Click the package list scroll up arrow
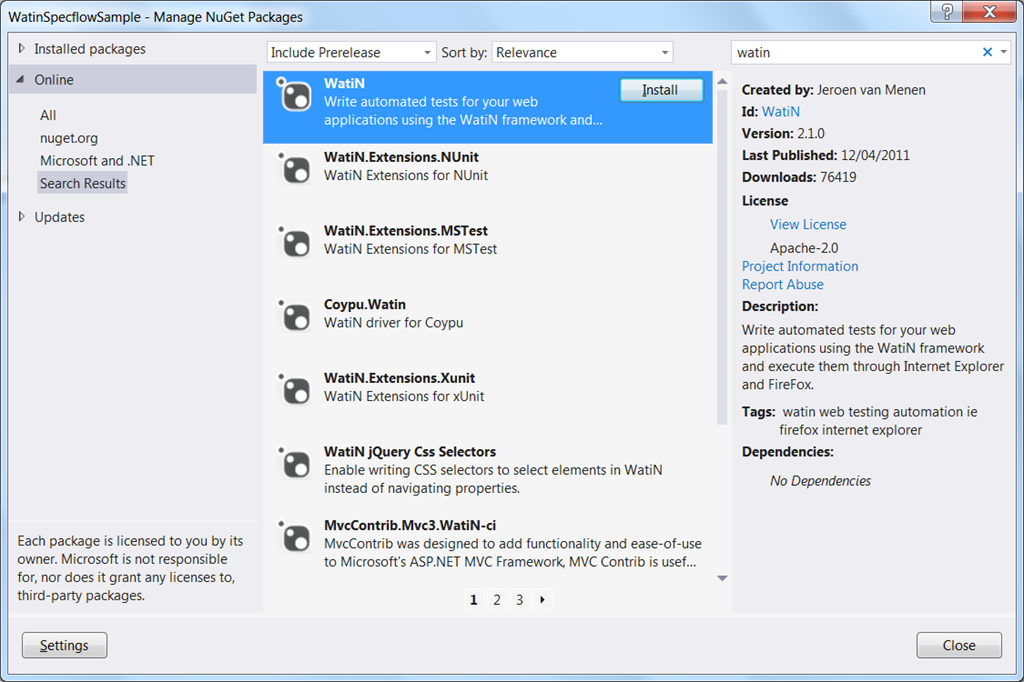Screen dimensions: 1024x682 [722, 82]
